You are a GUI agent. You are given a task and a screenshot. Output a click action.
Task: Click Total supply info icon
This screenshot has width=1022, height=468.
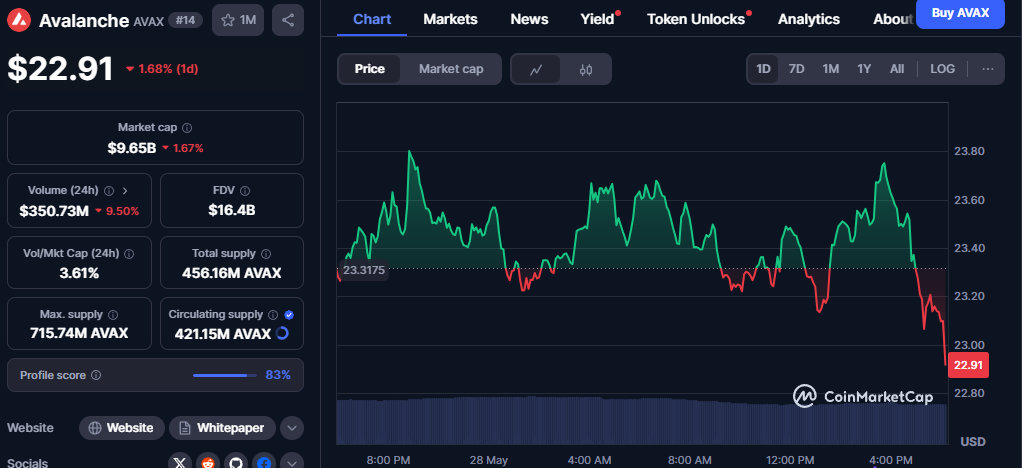click(266, 254)
